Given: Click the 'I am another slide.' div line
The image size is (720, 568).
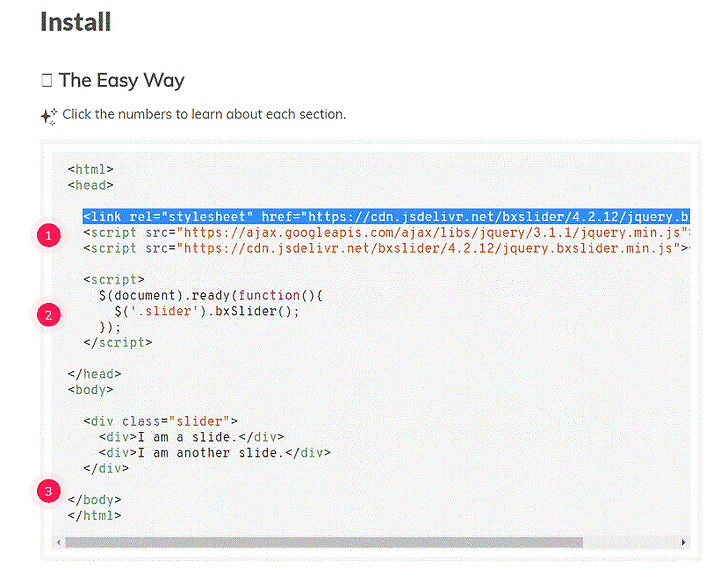Looking at the screenshot, I should 214,453.
